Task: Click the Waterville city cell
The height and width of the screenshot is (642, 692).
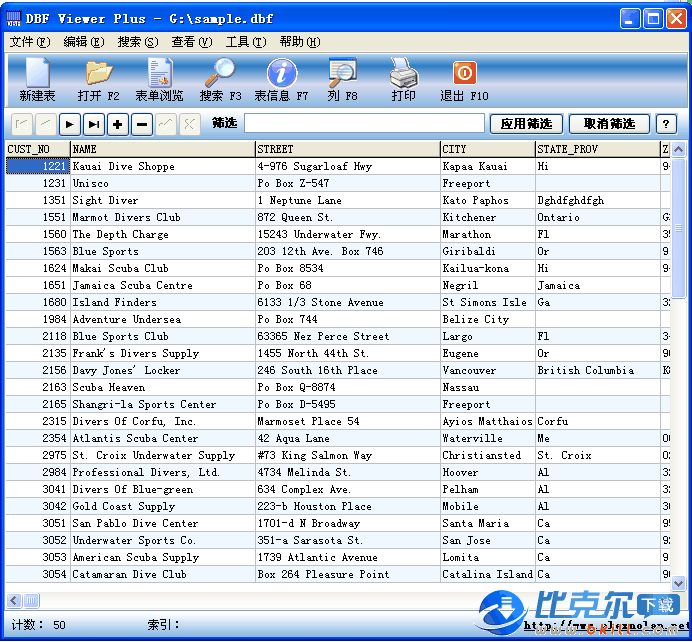Action: (x=488, y=438)
